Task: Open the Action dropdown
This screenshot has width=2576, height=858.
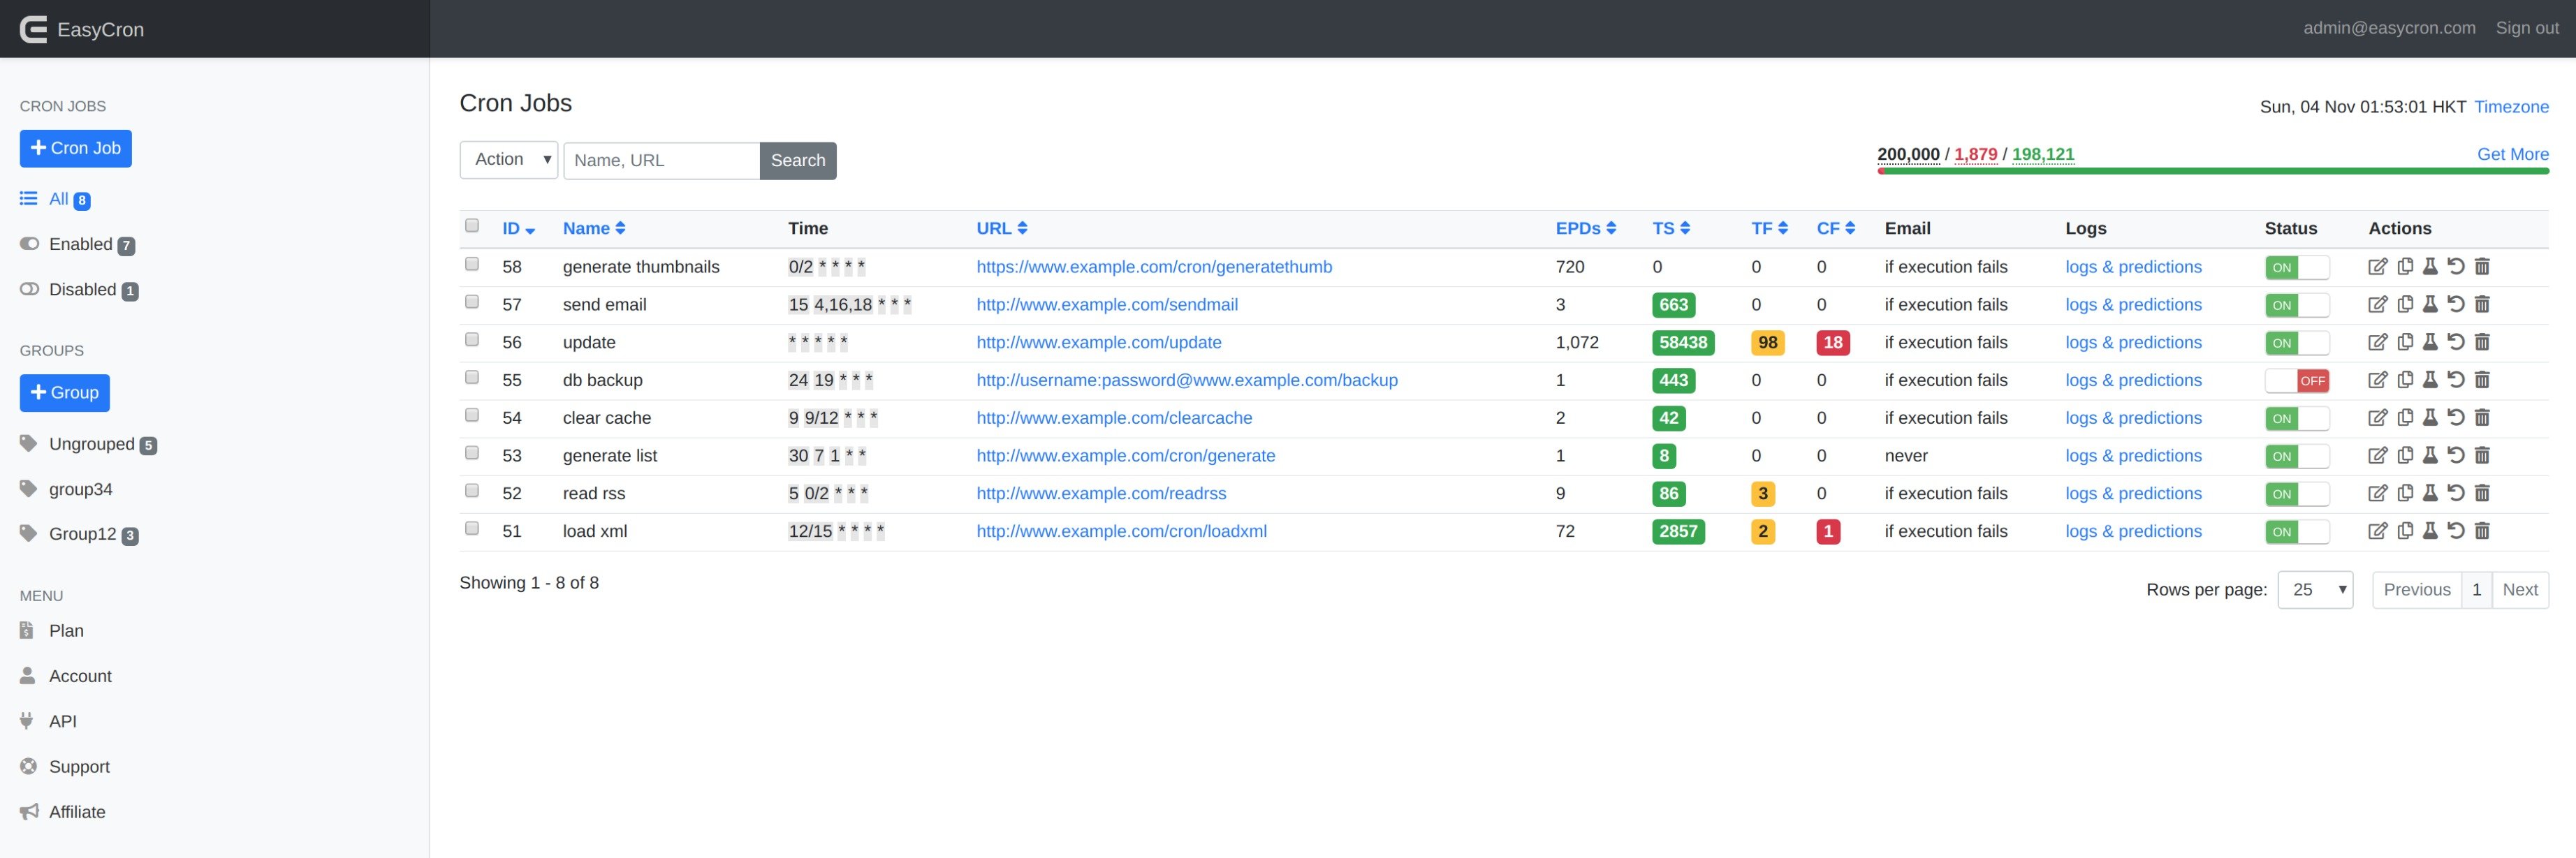Action: point(509,160)
